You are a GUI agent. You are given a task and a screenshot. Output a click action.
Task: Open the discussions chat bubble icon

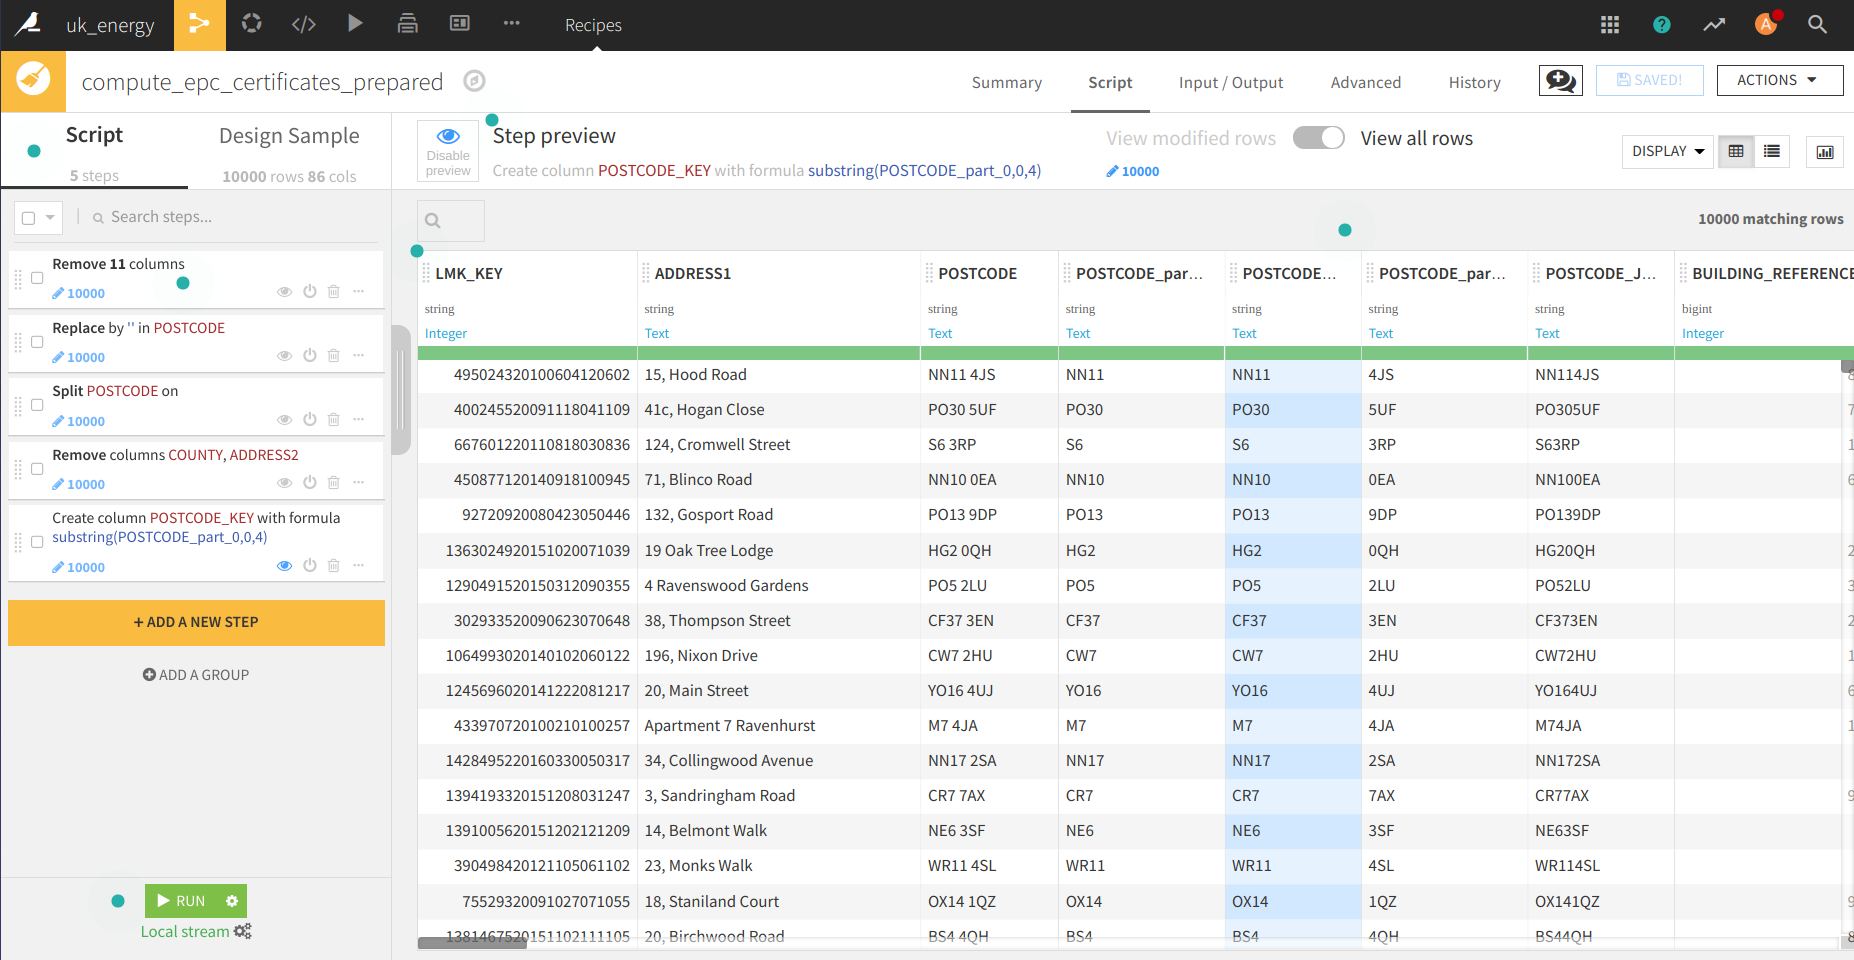click(x=1560, y=80)
